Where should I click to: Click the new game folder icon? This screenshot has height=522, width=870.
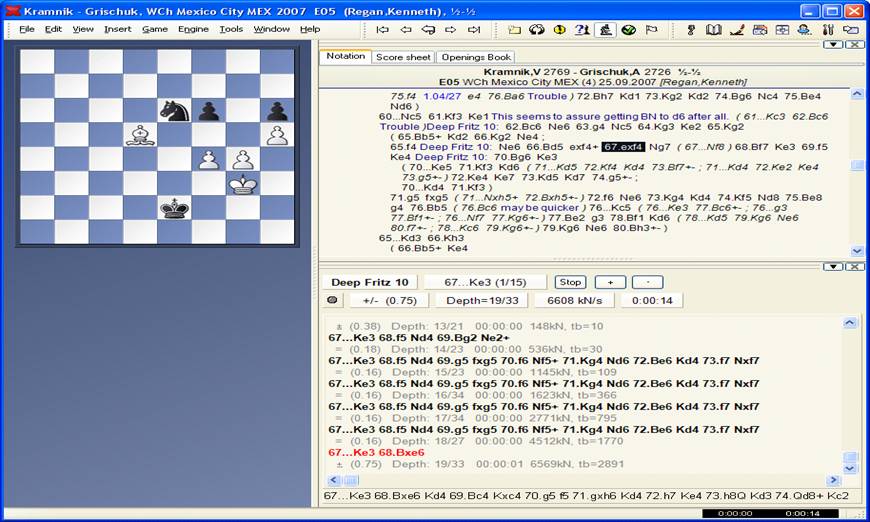click(x=514, y=30)
